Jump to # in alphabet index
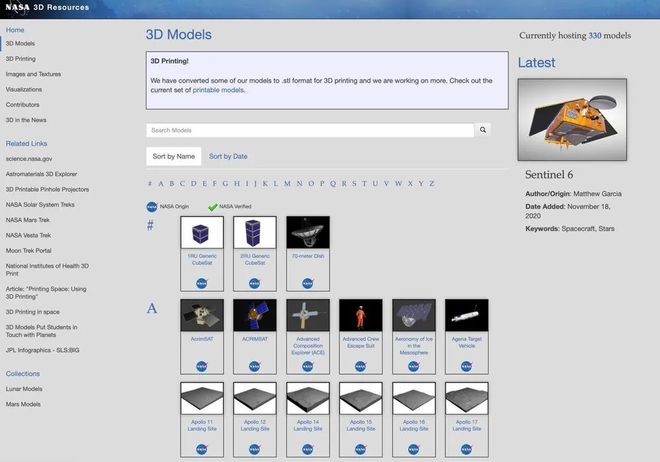The width and height of the screenshot is (660, 462). tap(149, 183)
